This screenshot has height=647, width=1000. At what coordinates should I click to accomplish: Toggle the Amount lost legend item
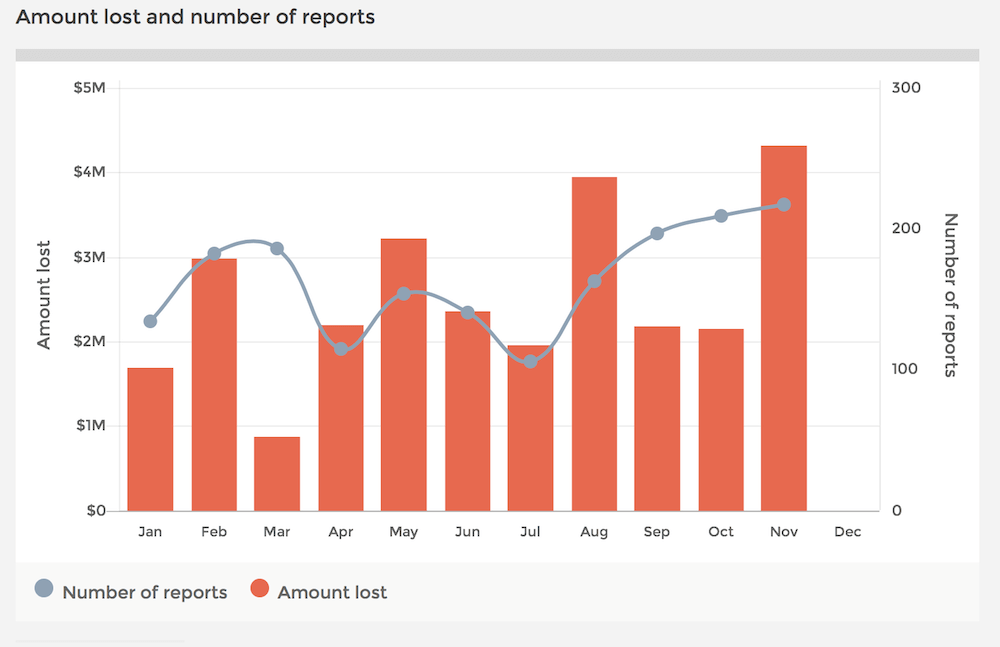click(x=318, y=591)
